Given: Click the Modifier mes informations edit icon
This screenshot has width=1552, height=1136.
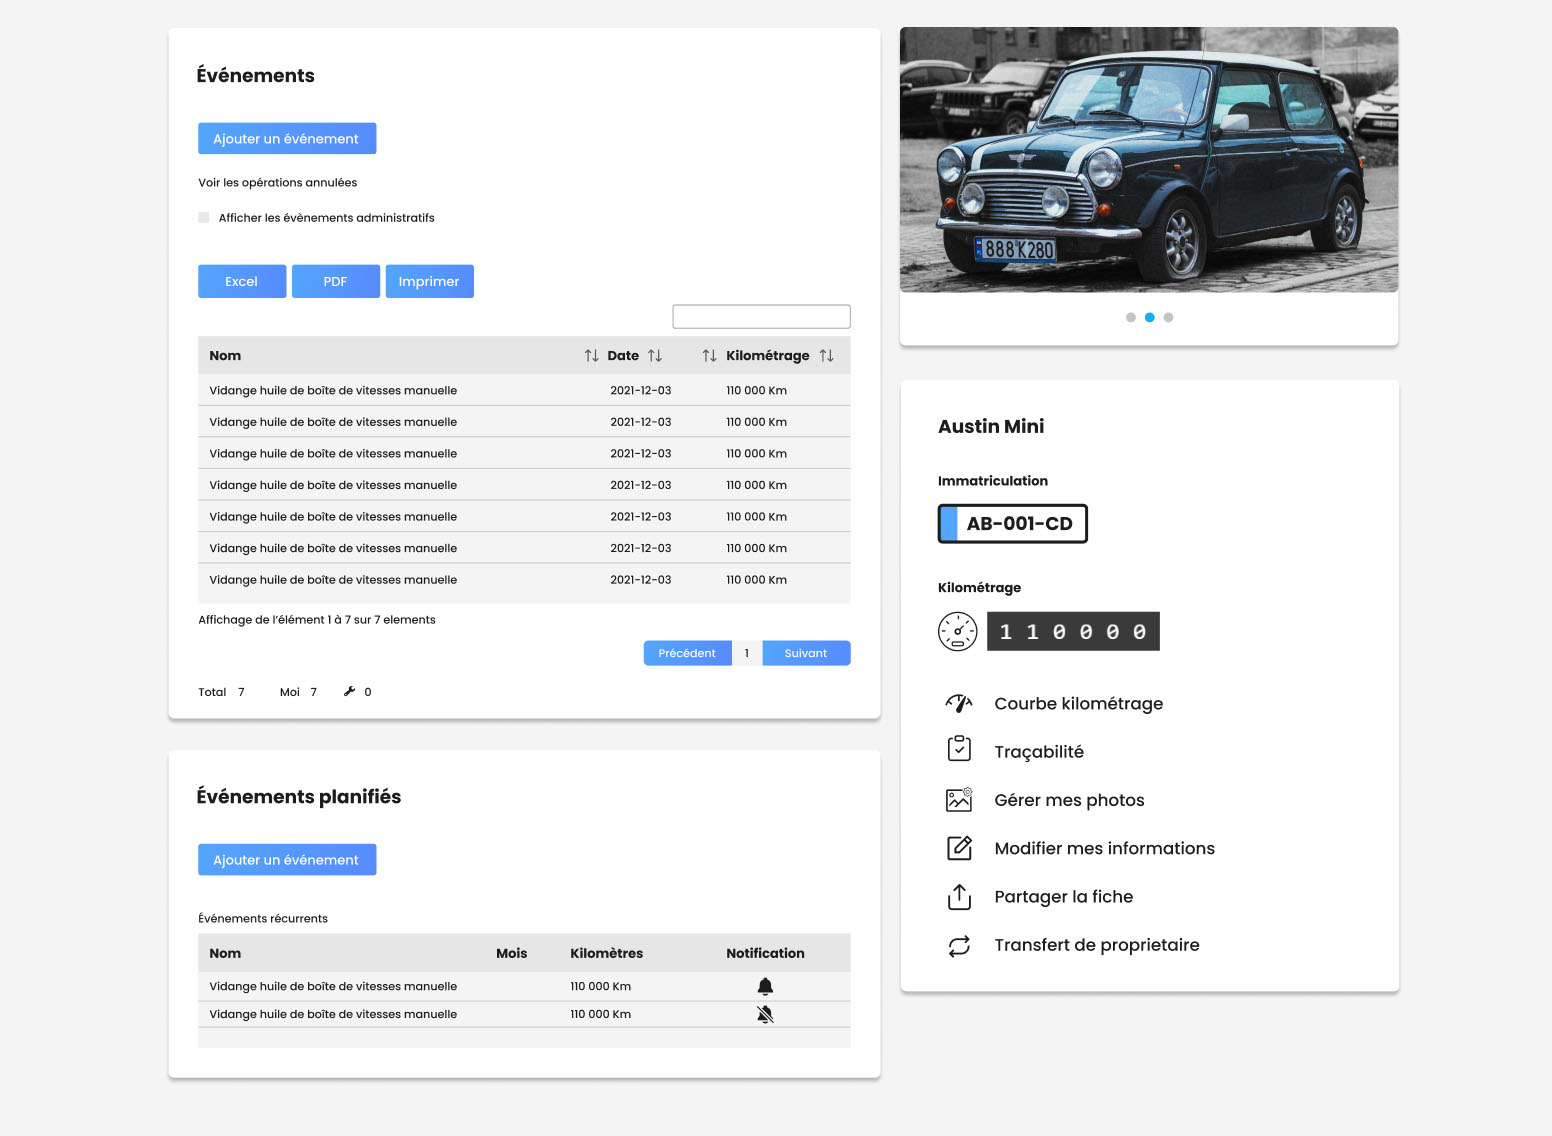Looking at the screenshot, I should point(959,848).
